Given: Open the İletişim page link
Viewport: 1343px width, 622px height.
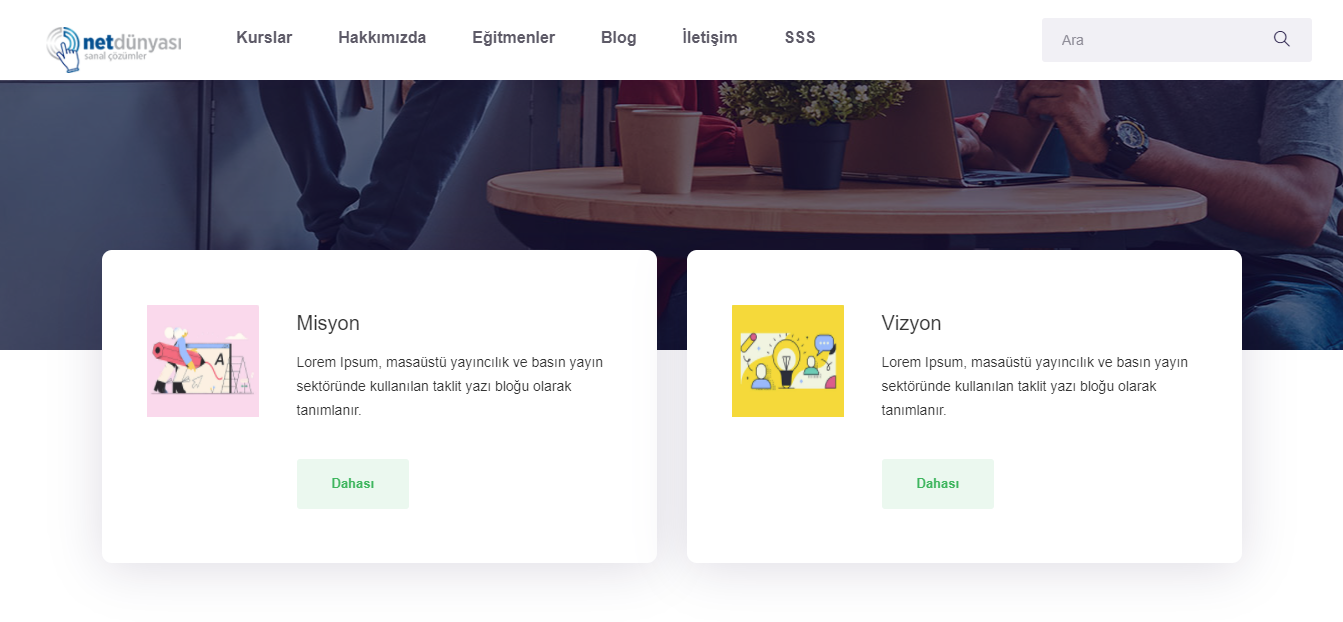Looking at the screenshot, I should pyautogui.click(x=710, y=37).
